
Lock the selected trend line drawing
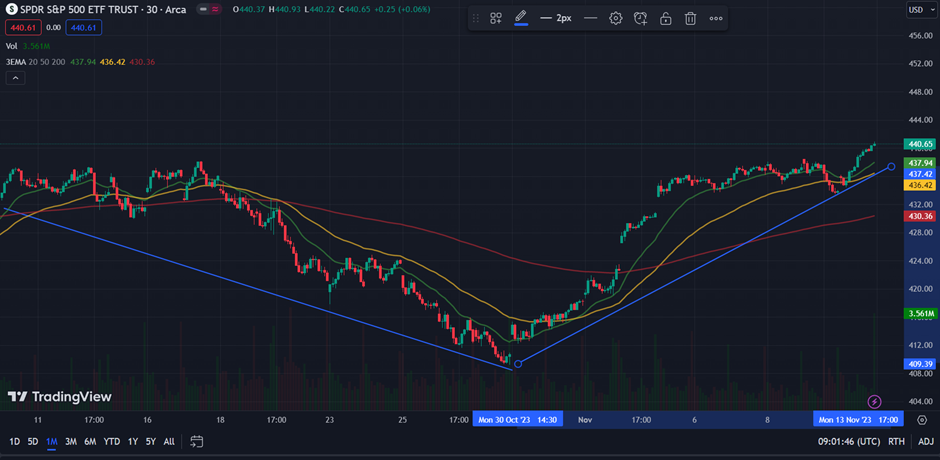click(x=666, y=18)
